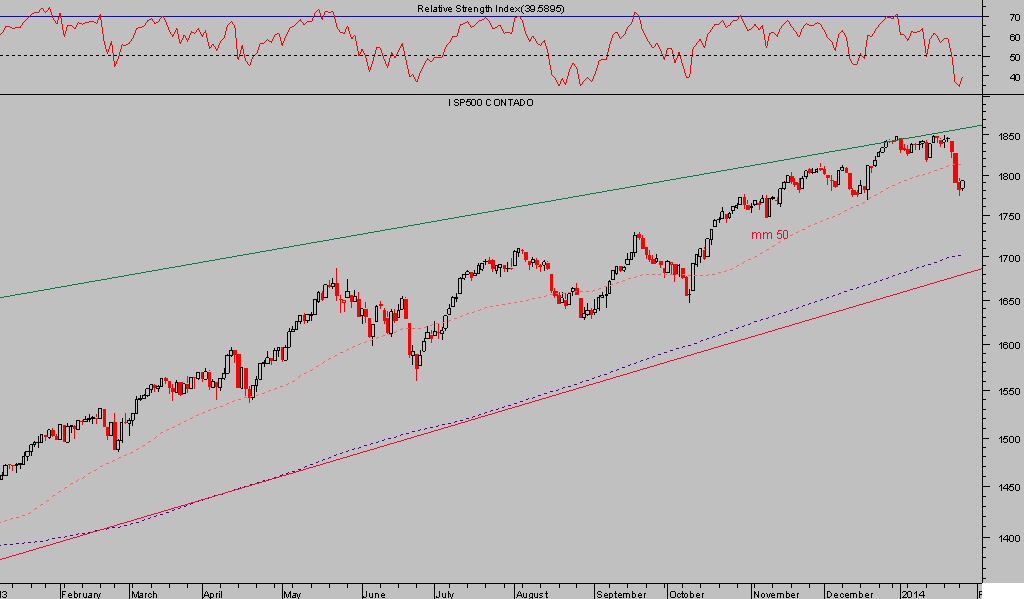Select the November date axis label

point(775,593)
